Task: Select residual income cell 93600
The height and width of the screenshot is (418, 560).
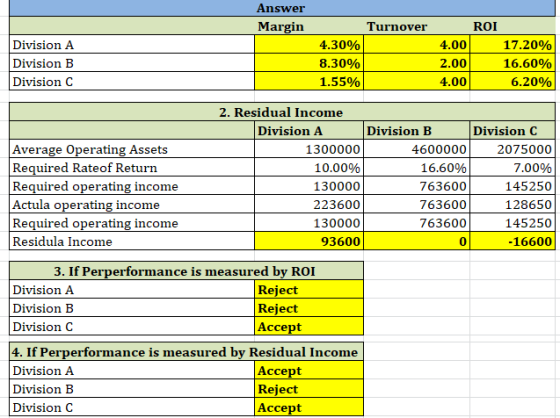Action: coord(309,241)
